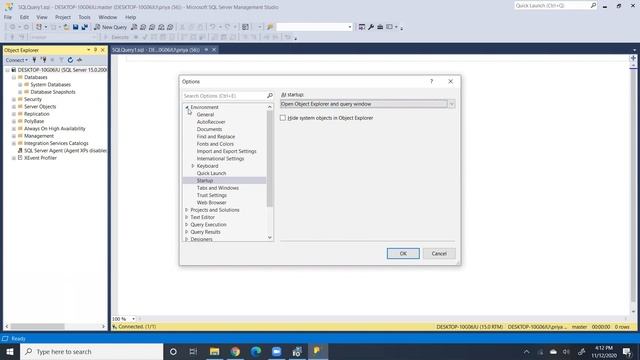Open the File menu

(x=8, y=17)
